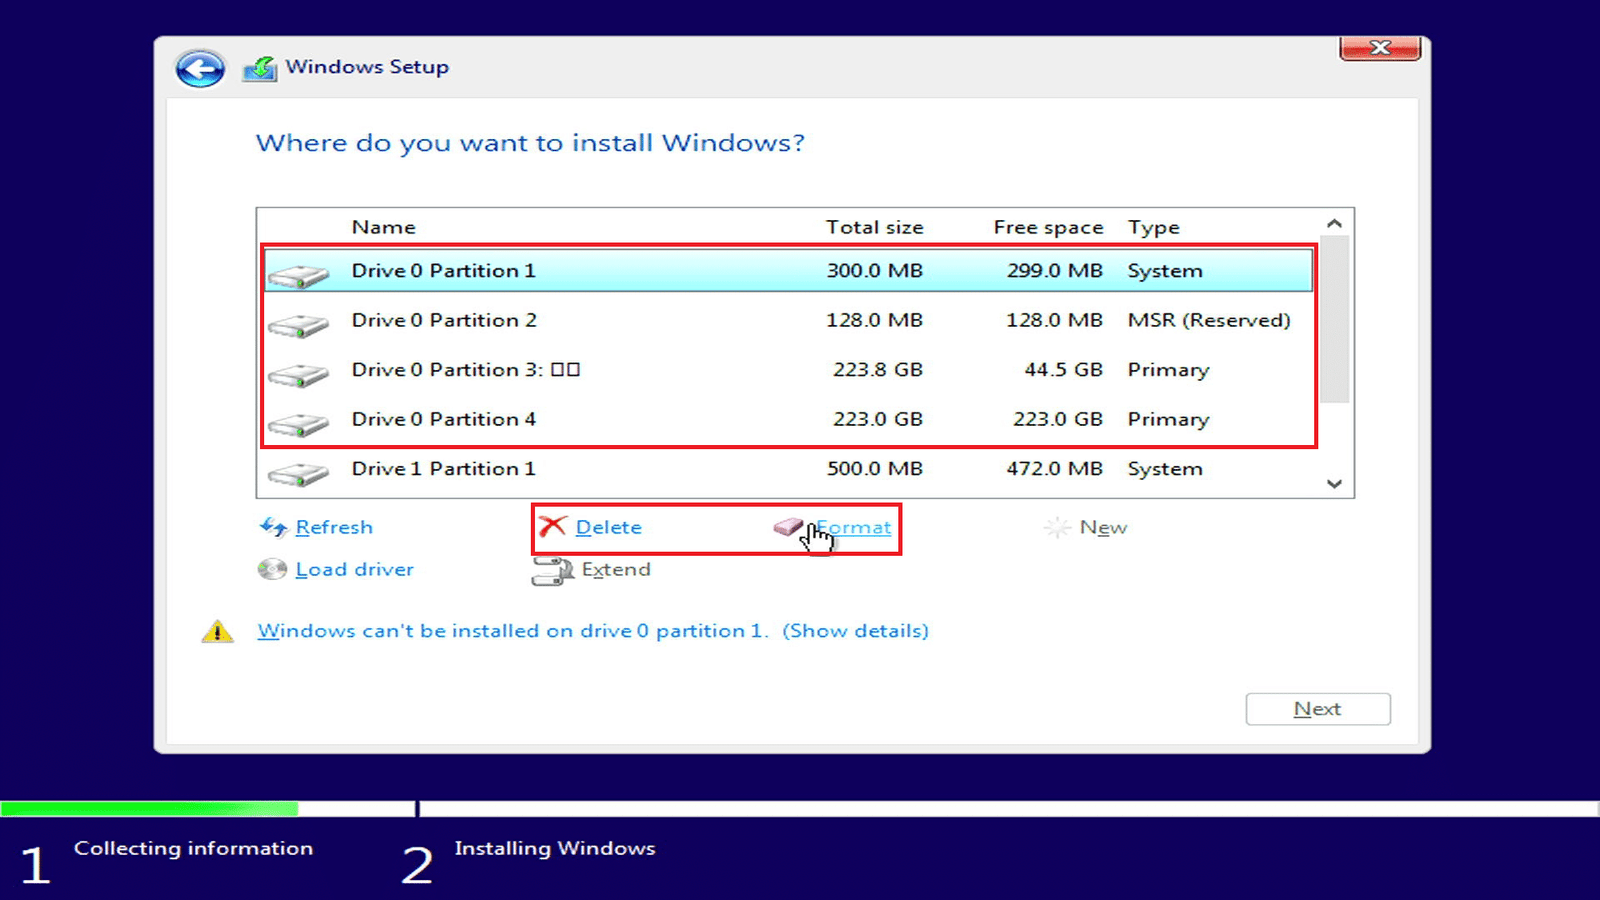Screen dimensions: 1600x900
Task: Click the green setup progress bar
Action: (x=149, y=808)
